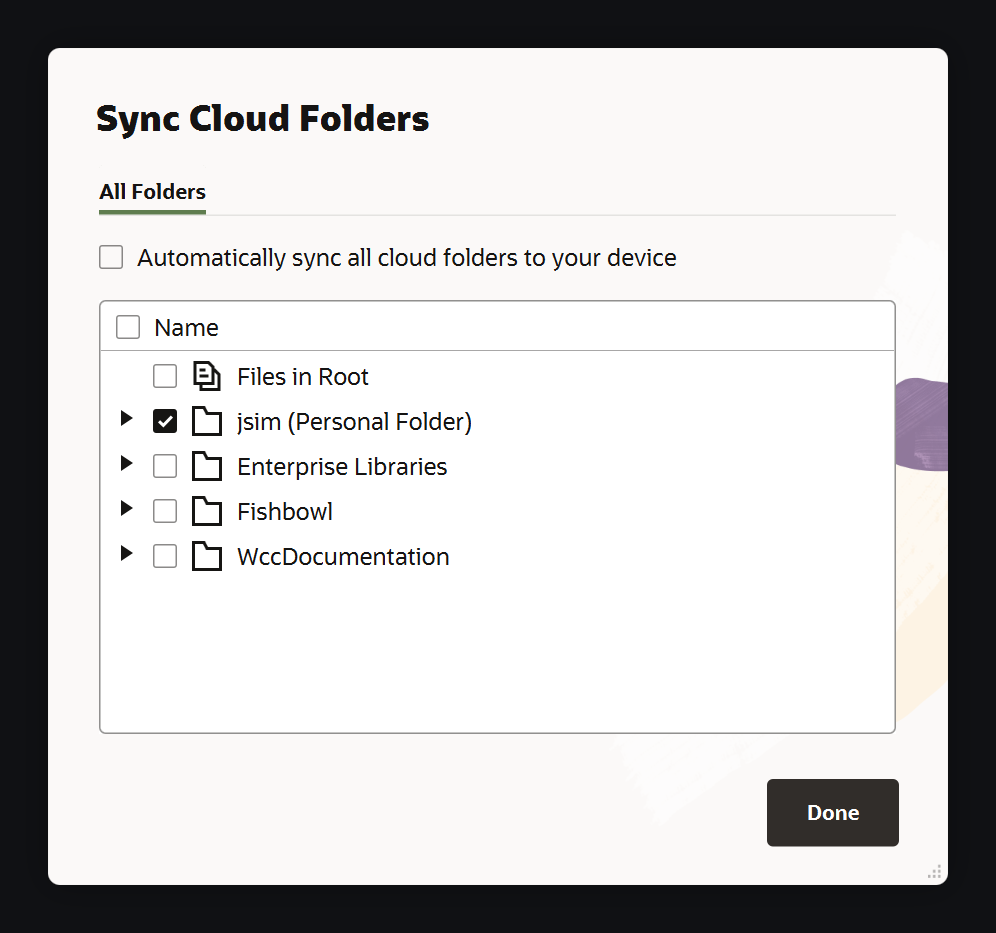Click the Files in Root document icon
Image resolution: width=996 pixels, height=933 pixels.
pyautogui.click(x=206, y=376)
